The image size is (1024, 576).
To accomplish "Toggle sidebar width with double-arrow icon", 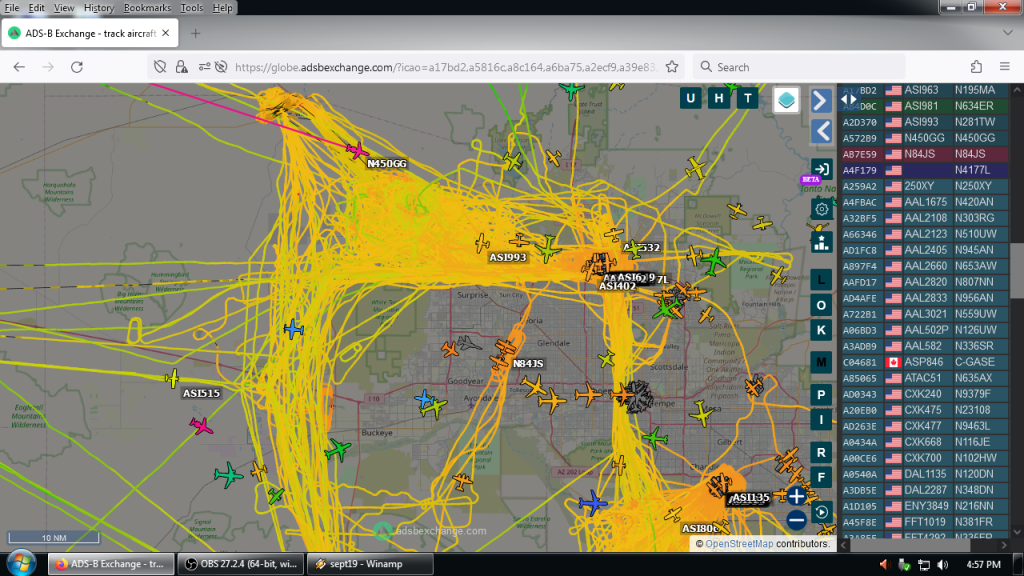I will click(848, 99).
